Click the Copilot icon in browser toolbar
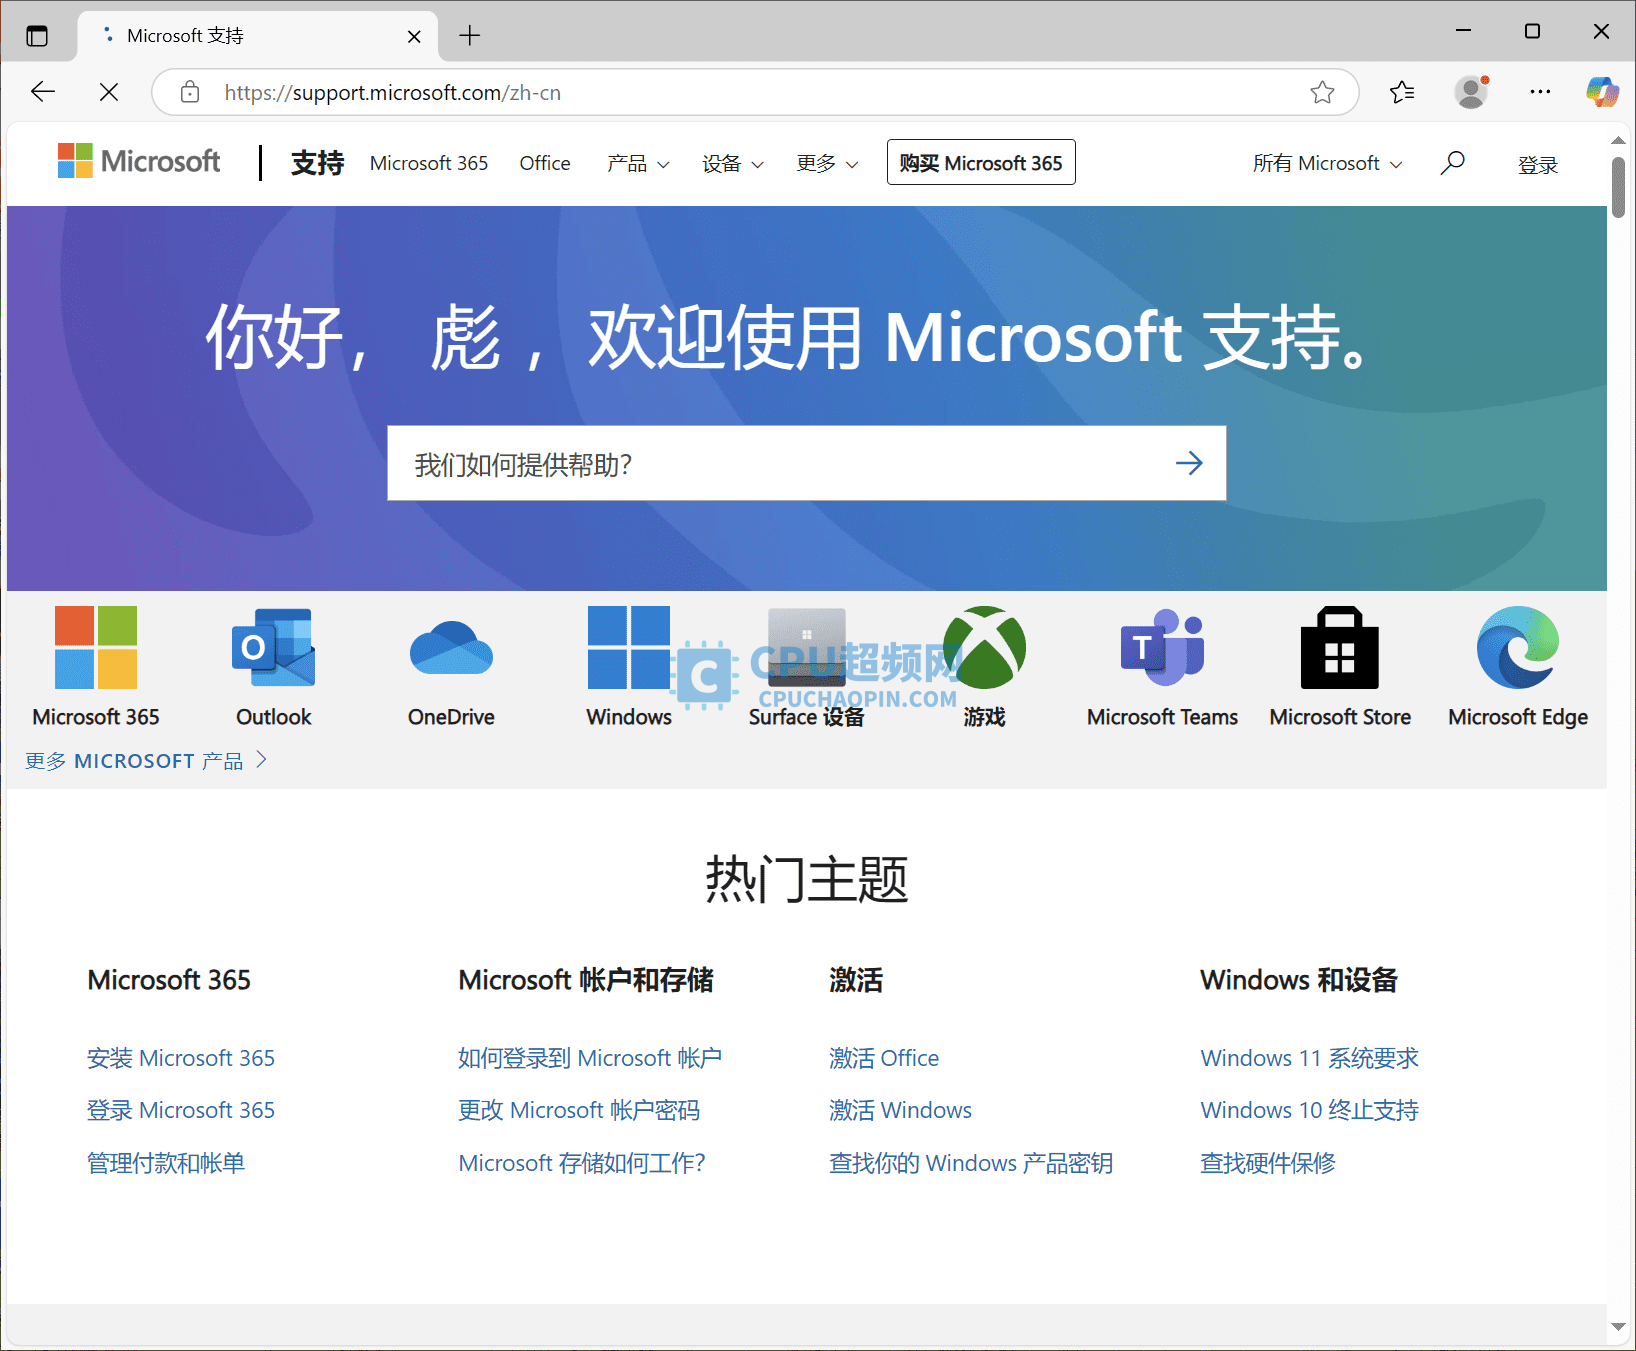Viewport: 1636px width, 1351px height. (x=1601, y=91)
